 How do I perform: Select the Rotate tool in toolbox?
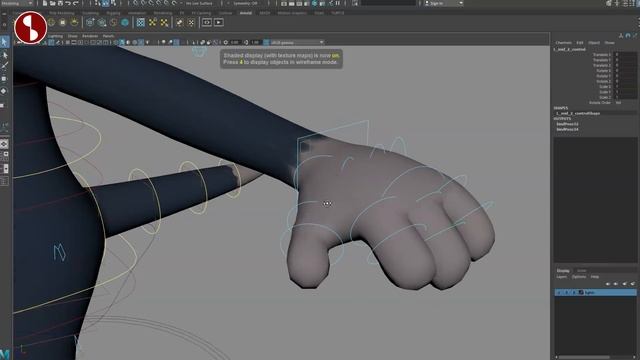pyautogui.click(x=4, y=91)
